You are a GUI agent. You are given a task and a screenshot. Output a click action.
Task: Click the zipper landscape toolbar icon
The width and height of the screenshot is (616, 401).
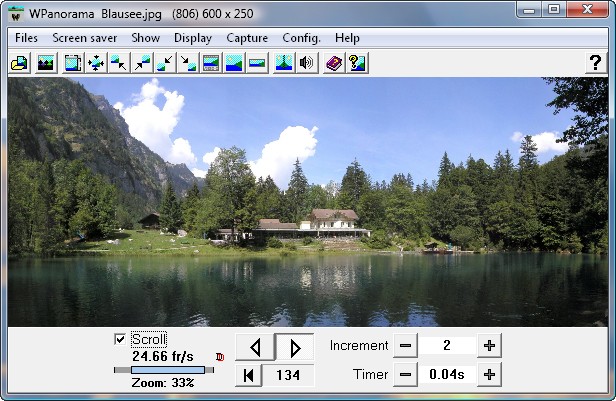[284, 63]
